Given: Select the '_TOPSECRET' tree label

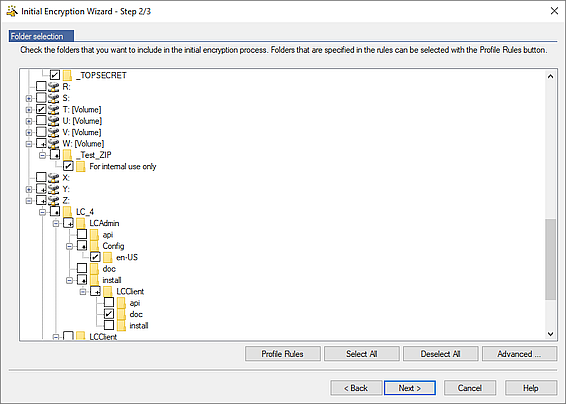Looking at the screenshot, I should [101, 75].
